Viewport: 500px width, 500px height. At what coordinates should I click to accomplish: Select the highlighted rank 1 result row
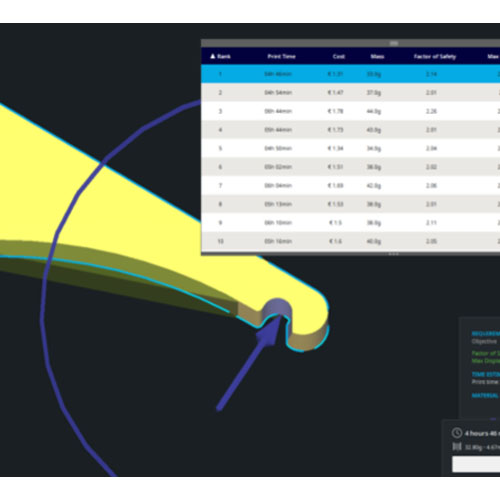(x=350, y=74)
